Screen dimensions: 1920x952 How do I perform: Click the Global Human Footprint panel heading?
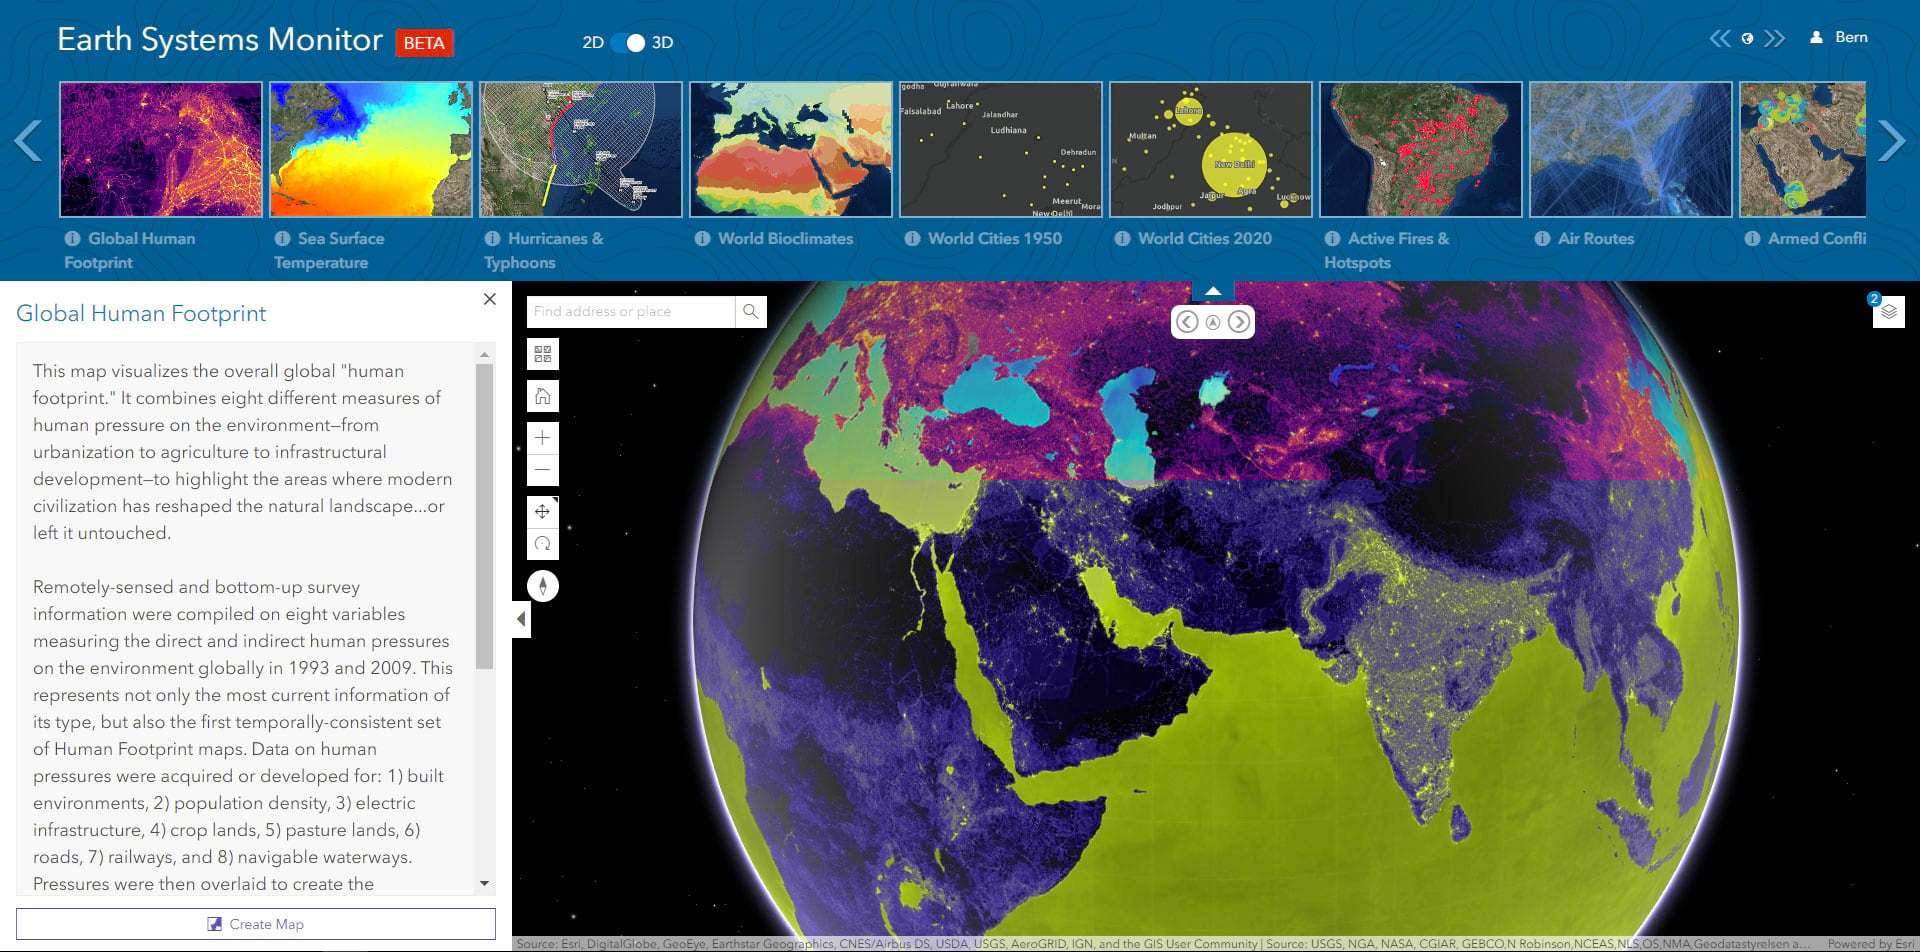coord(141,313)
